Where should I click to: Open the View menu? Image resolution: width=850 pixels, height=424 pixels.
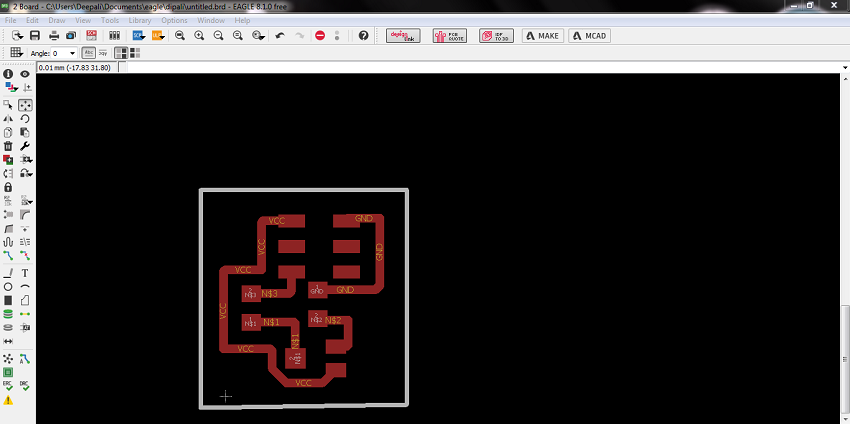83,21
